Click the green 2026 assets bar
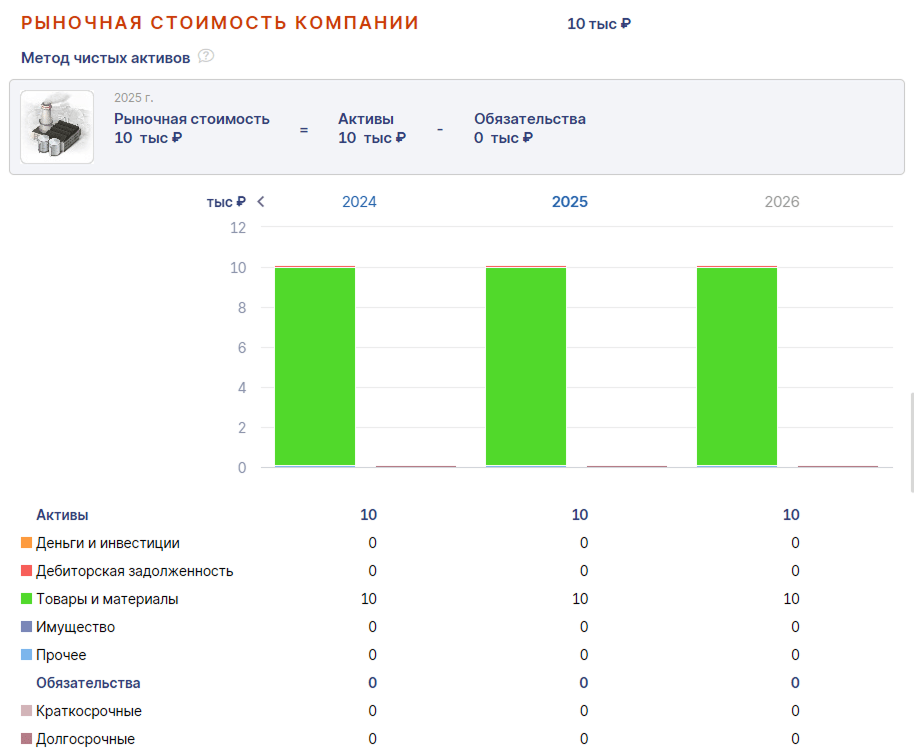The height and width of the screenshot is (754, 914). pos(737,367)
